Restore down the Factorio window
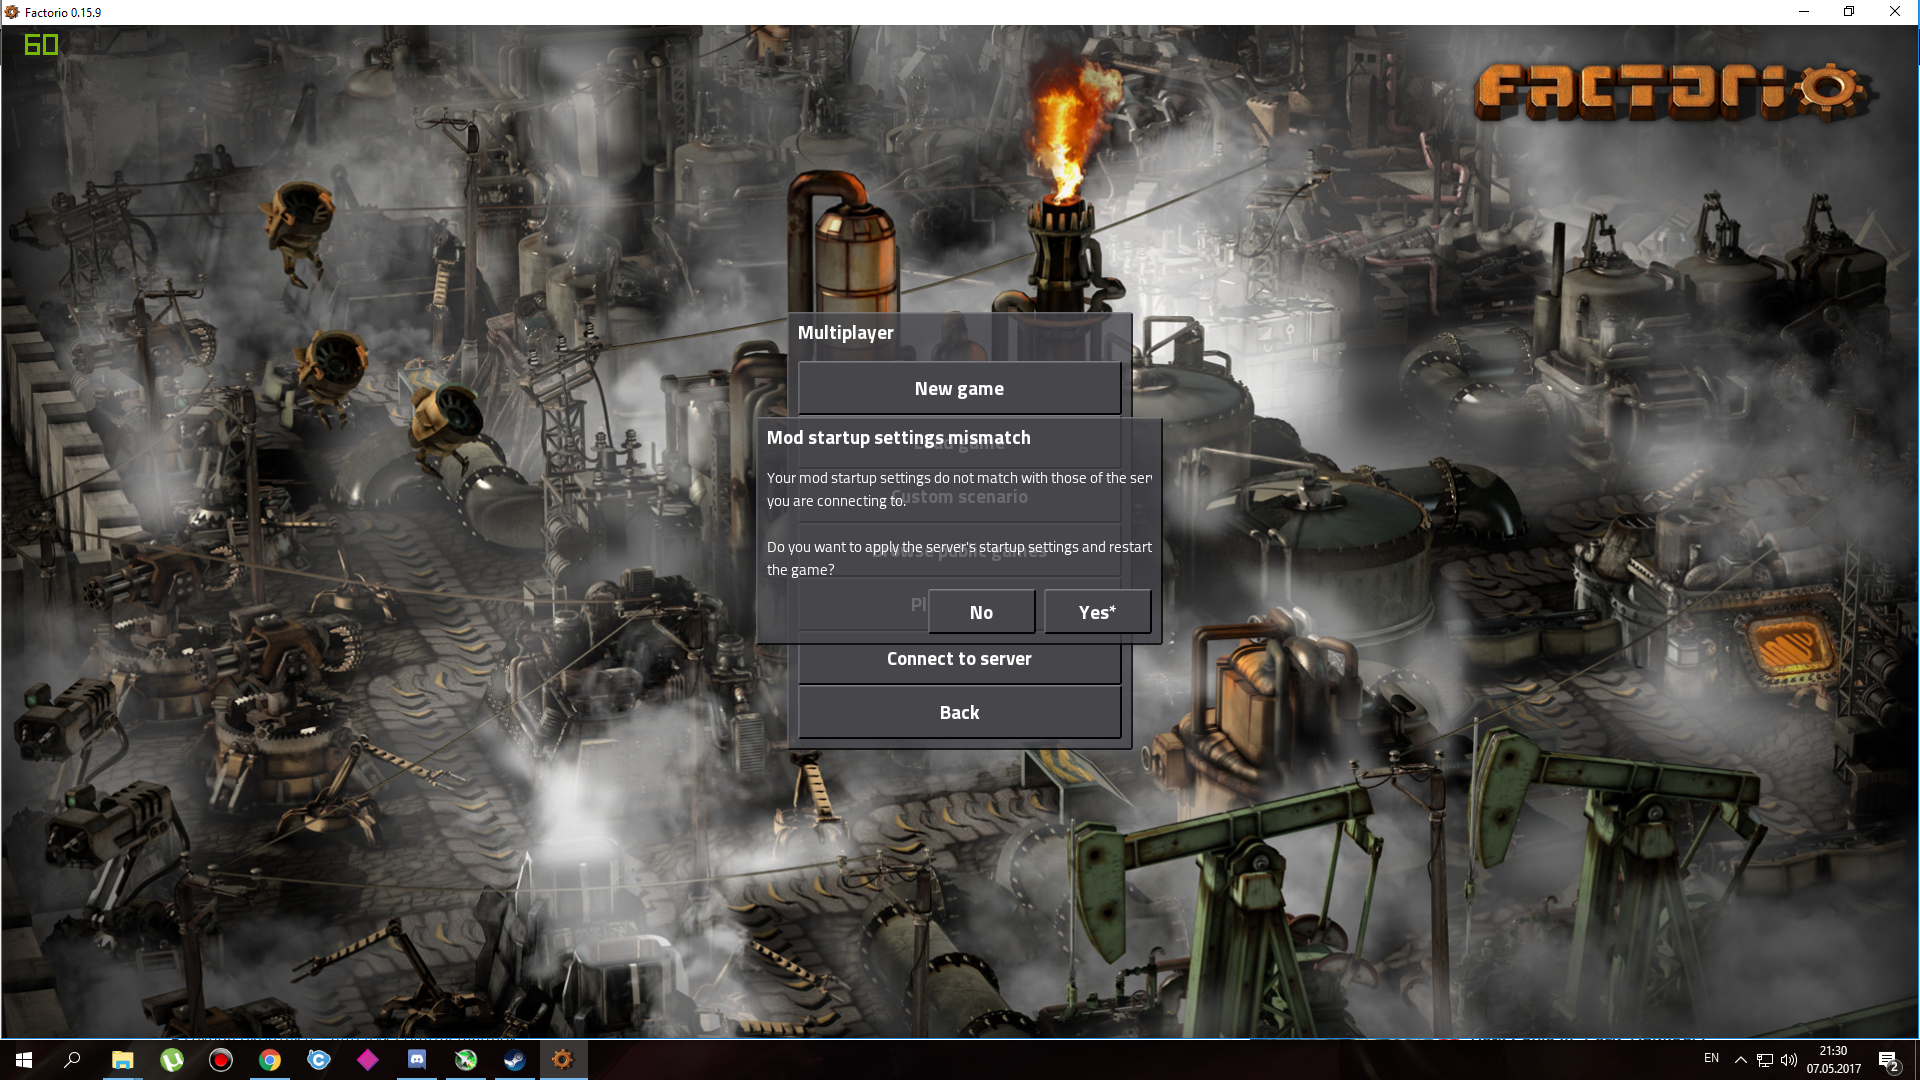The height and width of the screenshot is (1080, 1920). point(1849,12)
